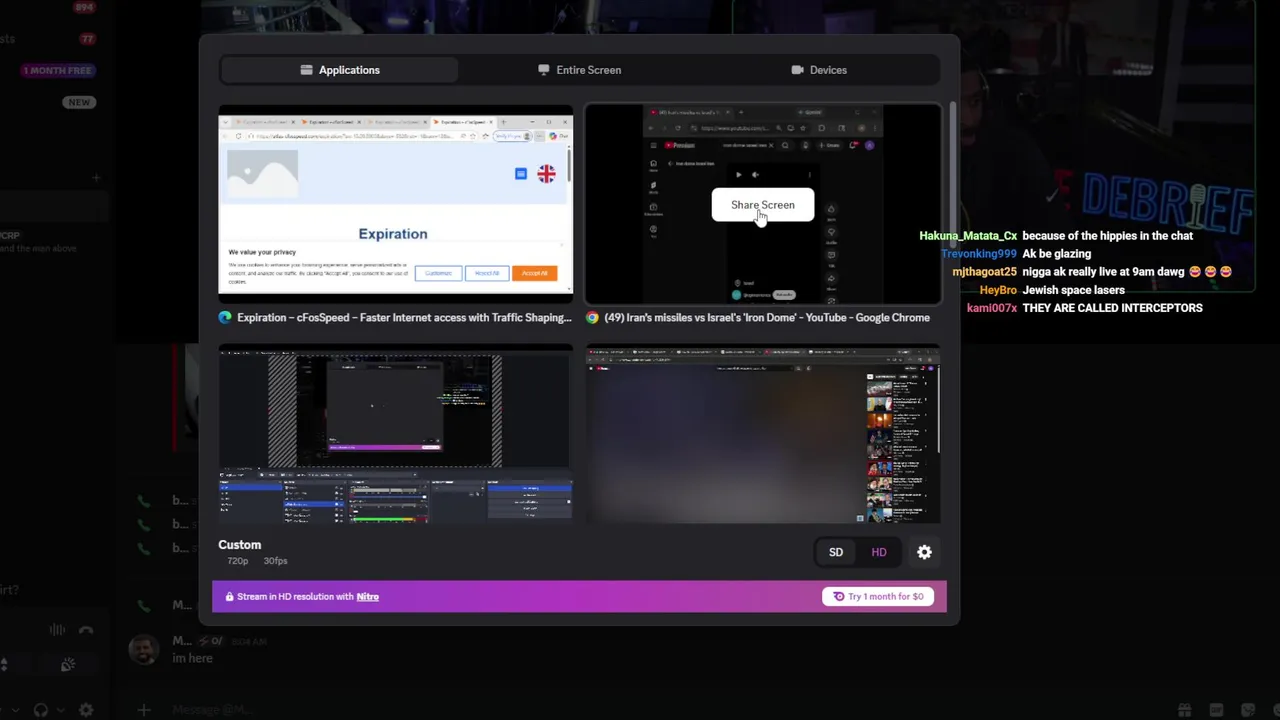1280x720 pixels.
Task: Select the OBS Studio window thumbnail
Action: tap(395, 433)
